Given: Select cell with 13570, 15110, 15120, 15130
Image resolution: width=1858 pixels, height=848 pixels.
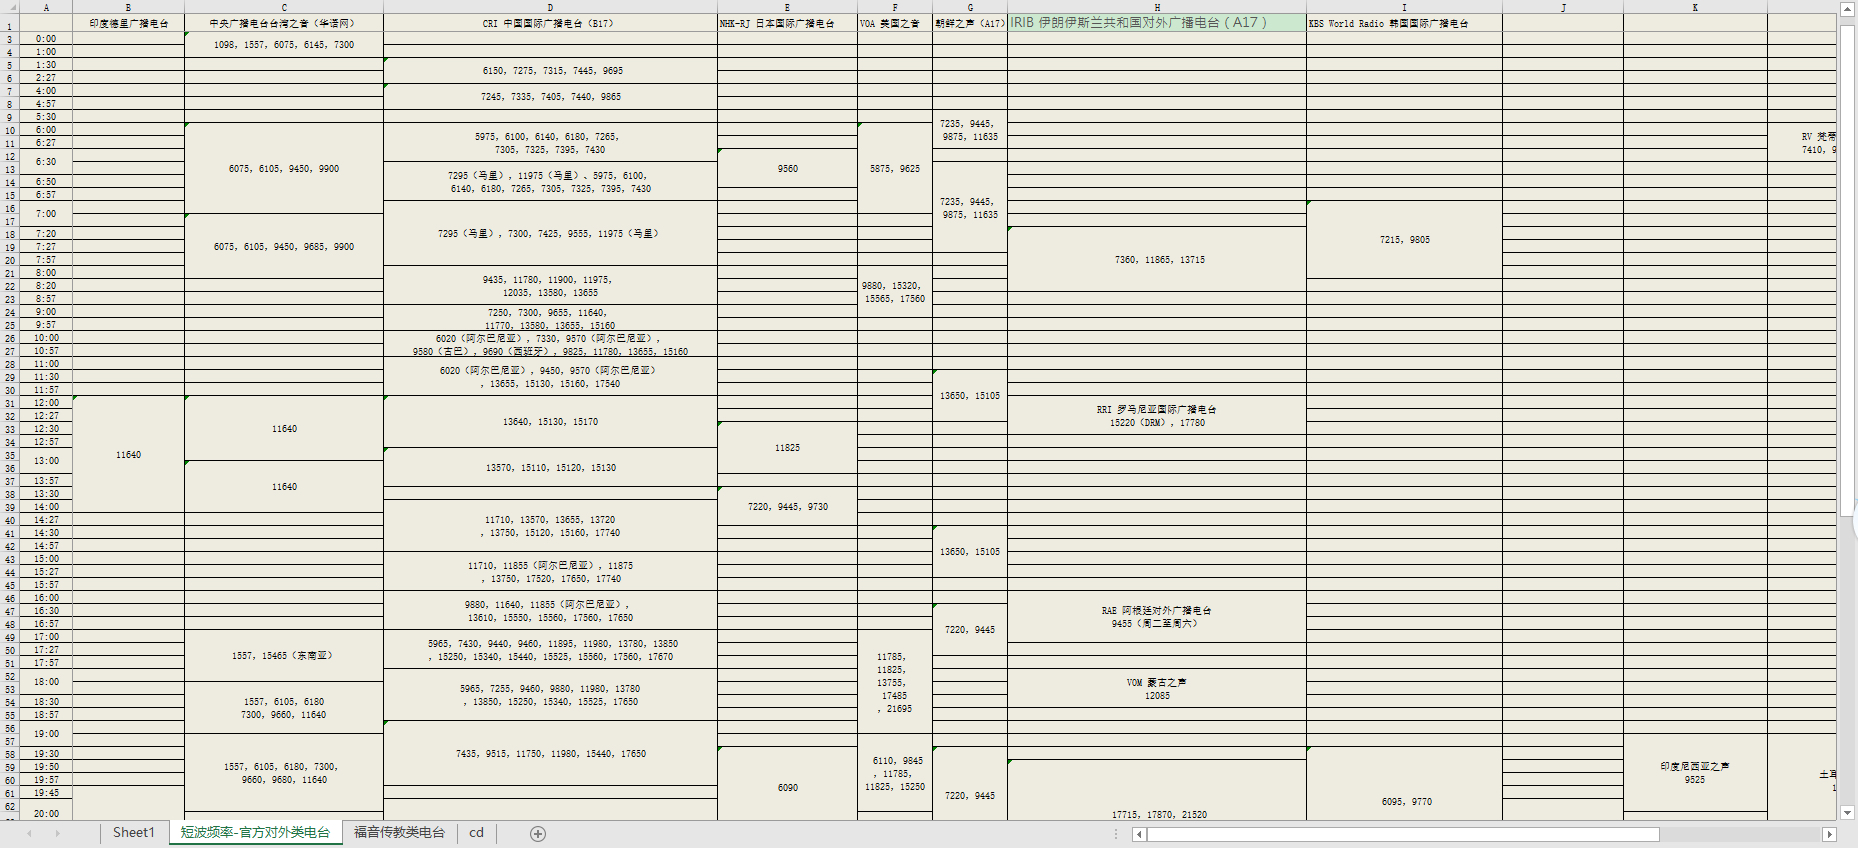Looking at the screenshot, I should pos(550,468).
